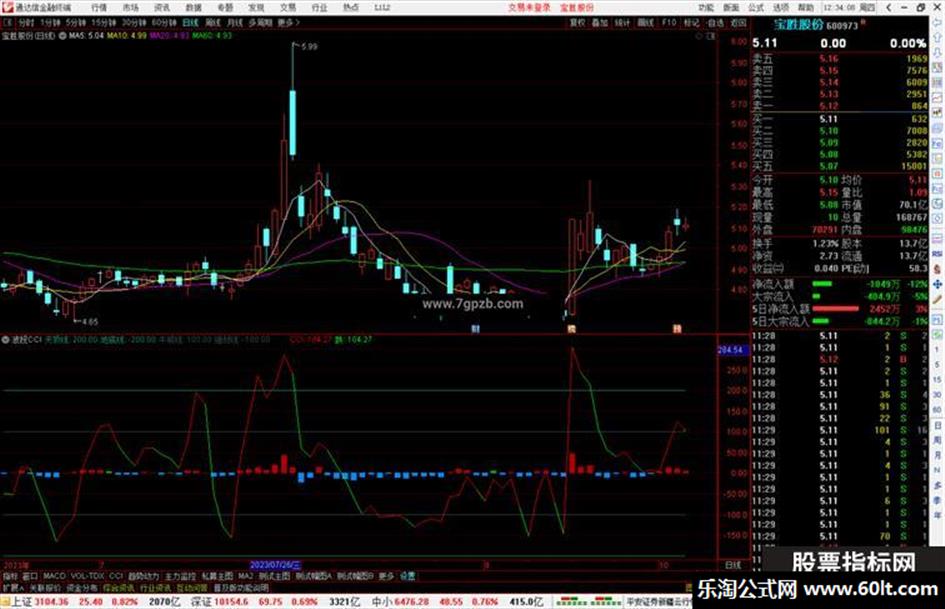
Task: Switch chart to 60分钟 period
Action: (x=163, y=22)
